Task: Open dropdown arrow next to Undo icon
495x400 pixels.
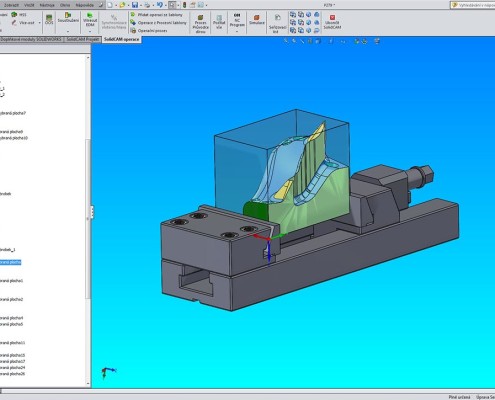Action: pyautogui.click(x=165, y=5)
